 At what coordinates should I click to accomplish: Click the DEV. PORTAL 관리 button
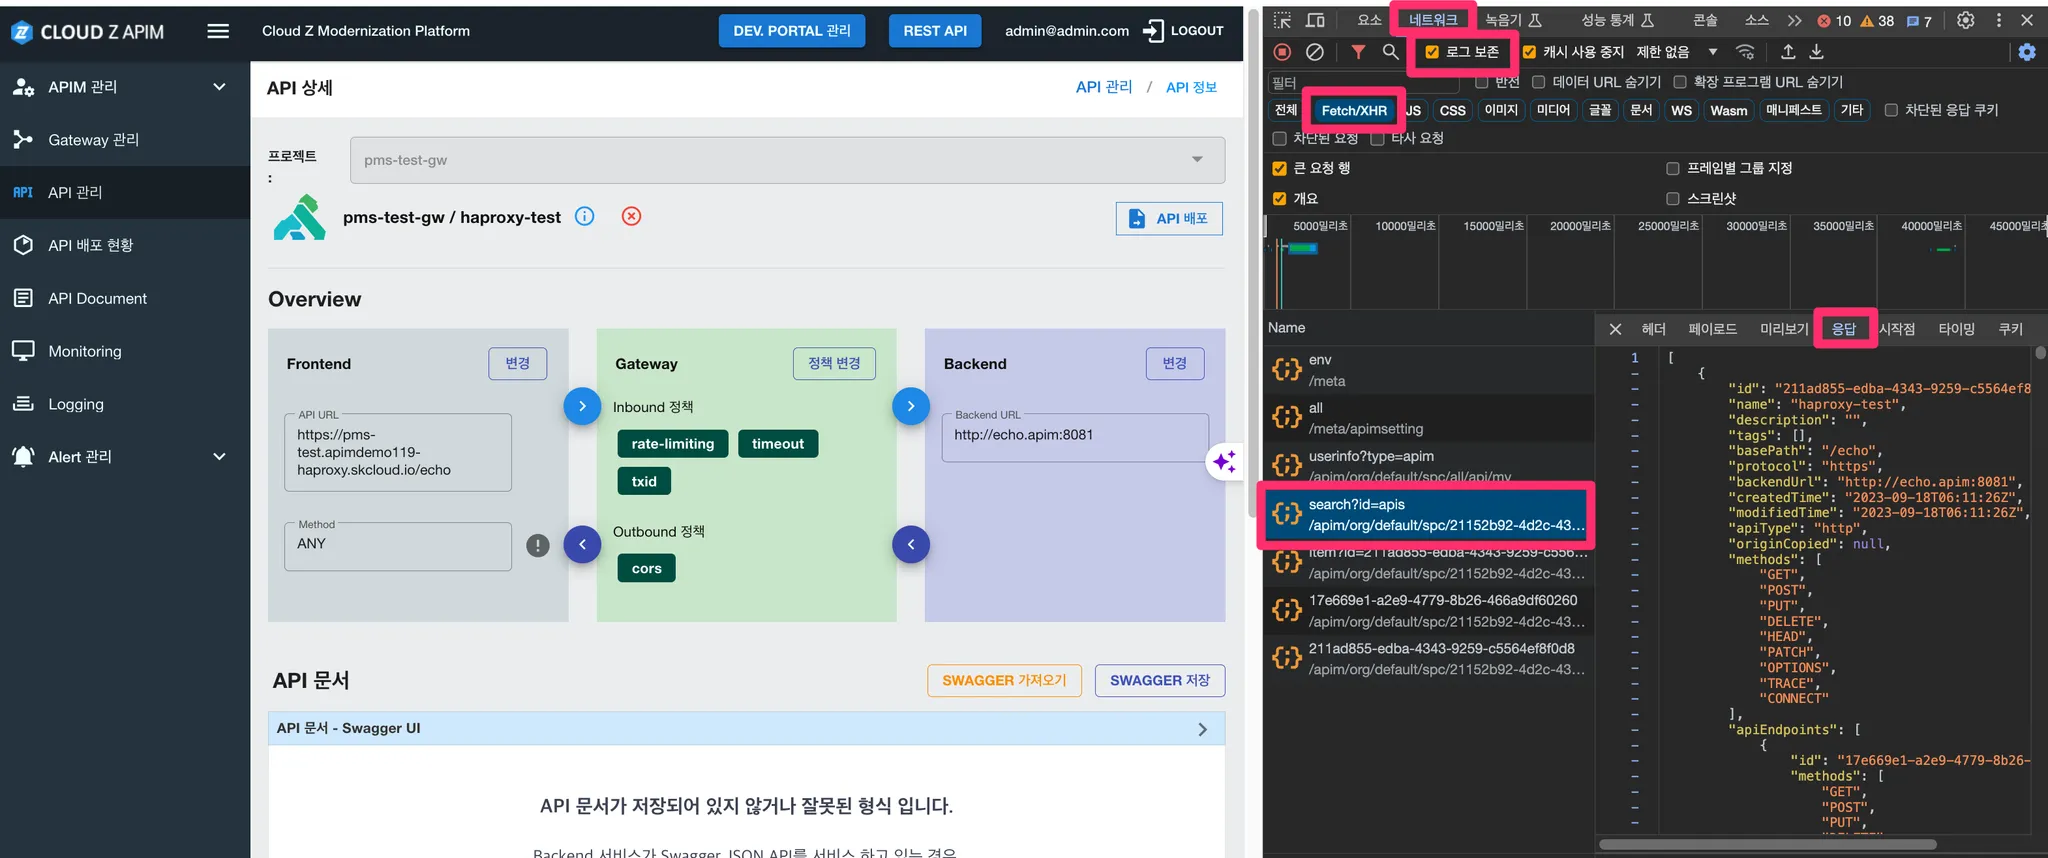tap(792, 31)
